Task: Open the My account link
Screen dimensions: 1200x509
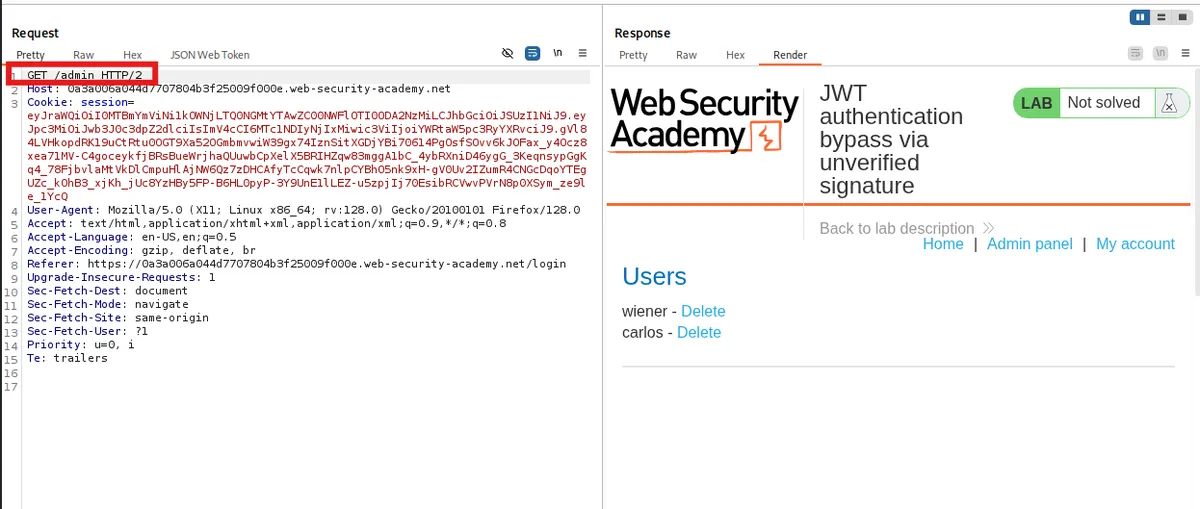Action: pos(1135,244)
